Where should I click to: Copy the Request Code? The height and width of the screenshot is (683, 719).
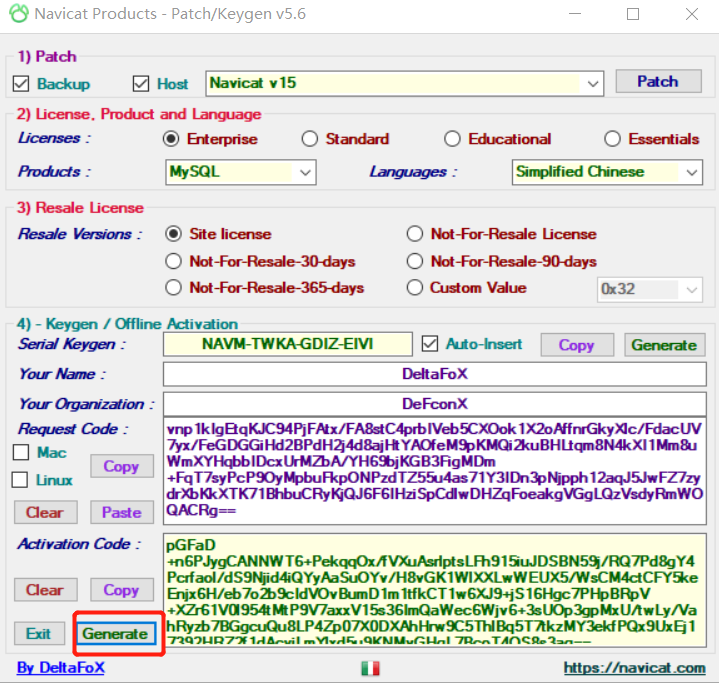click(x=122, y=466)
